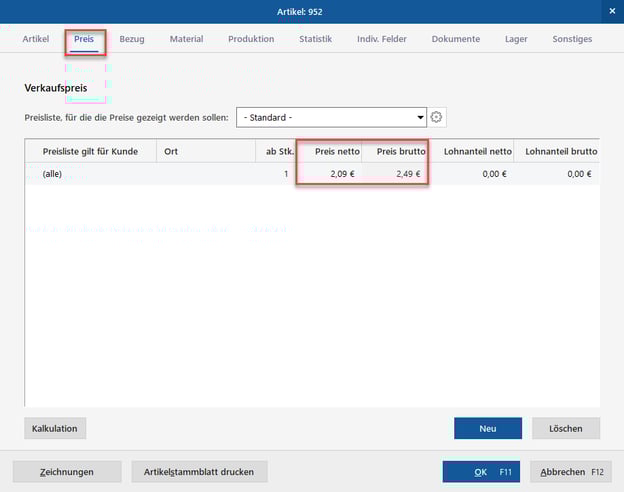Confirm with the OK button
Image resolution: width=624 pixels, height=492 pixels.
(x=481, y=472)
